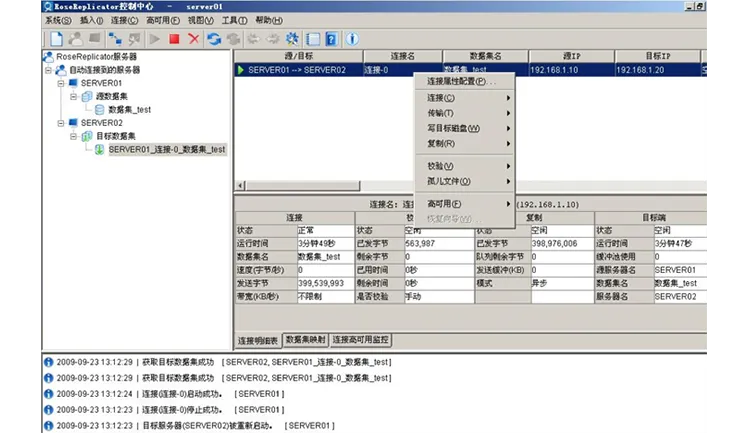
Task: Click the 398,976,006 value in 复制 section
Action: (562, 244)
